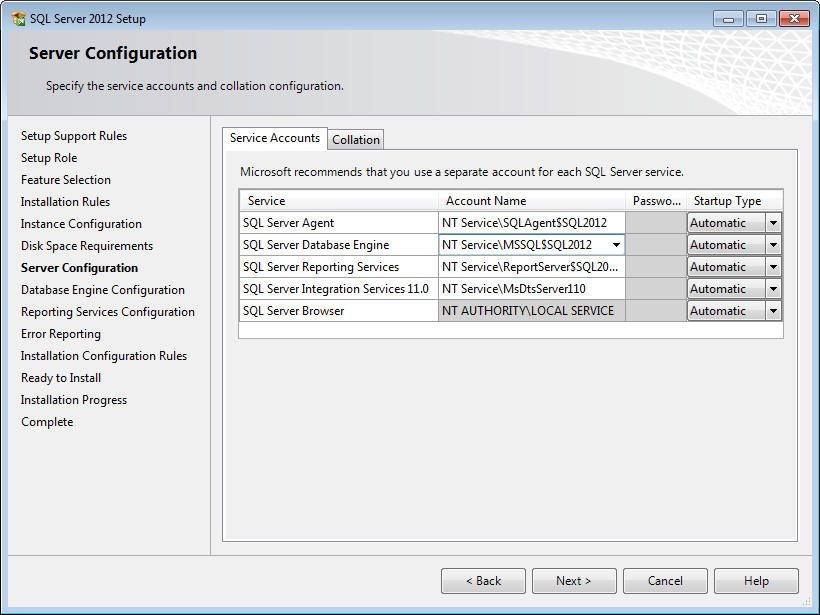Click the Service column header
This screenshot has width=820, height=615.
tap(339, 201)
